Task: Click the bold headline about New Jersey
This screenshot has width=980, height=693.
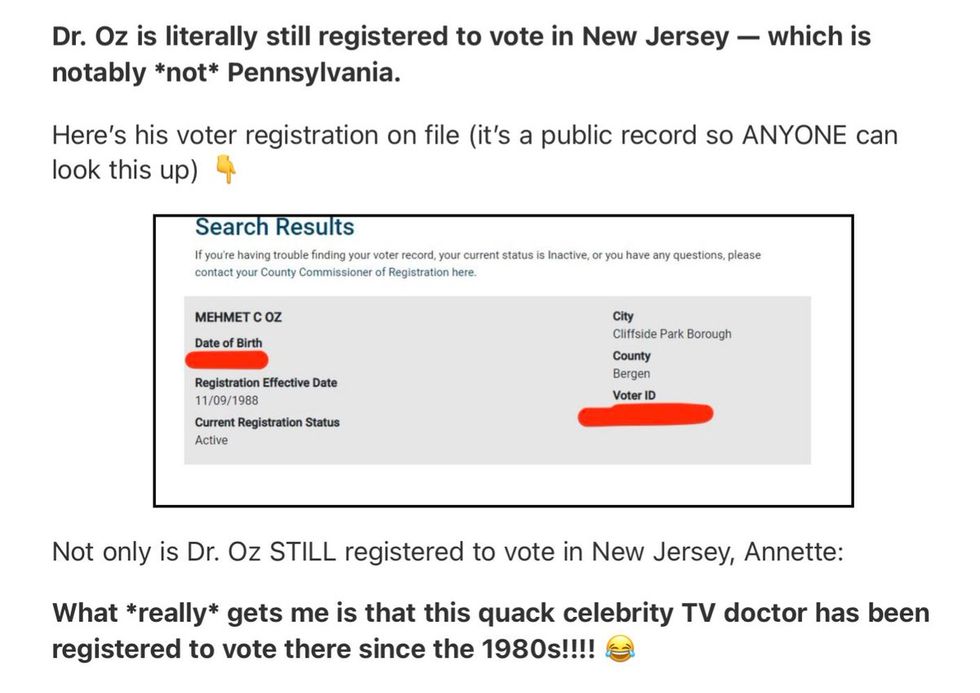Action: [x=461, y=54]
